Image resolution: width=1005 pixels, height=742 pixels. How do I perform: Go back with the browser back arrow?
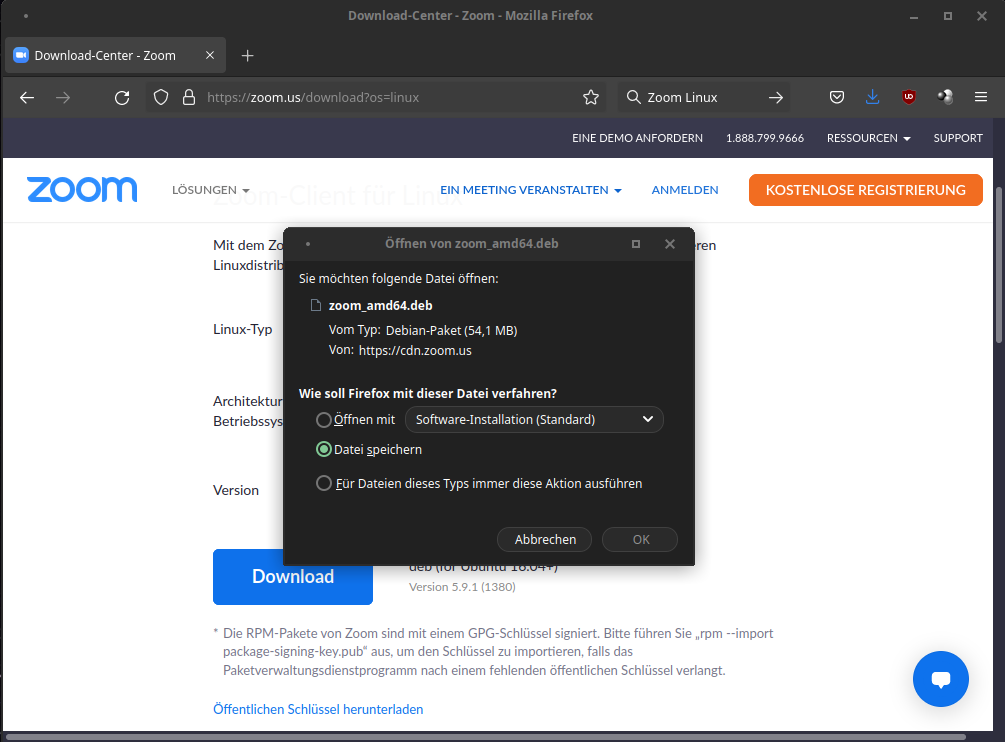tap(27, 97)
